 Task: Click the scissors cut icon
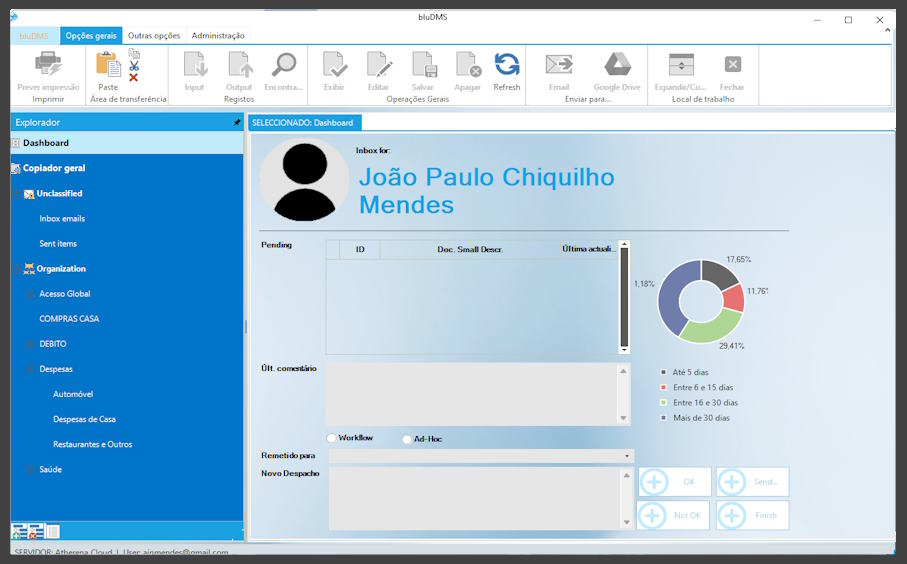click(x=134, y=65)
